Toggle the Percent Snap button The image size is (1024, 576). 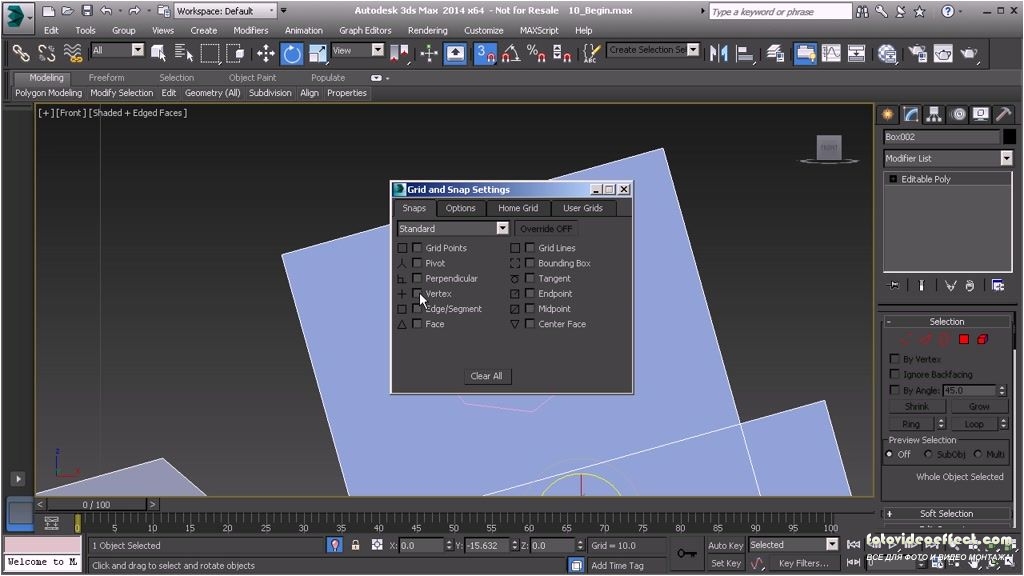pyautogui.click(x=536, y=53)
